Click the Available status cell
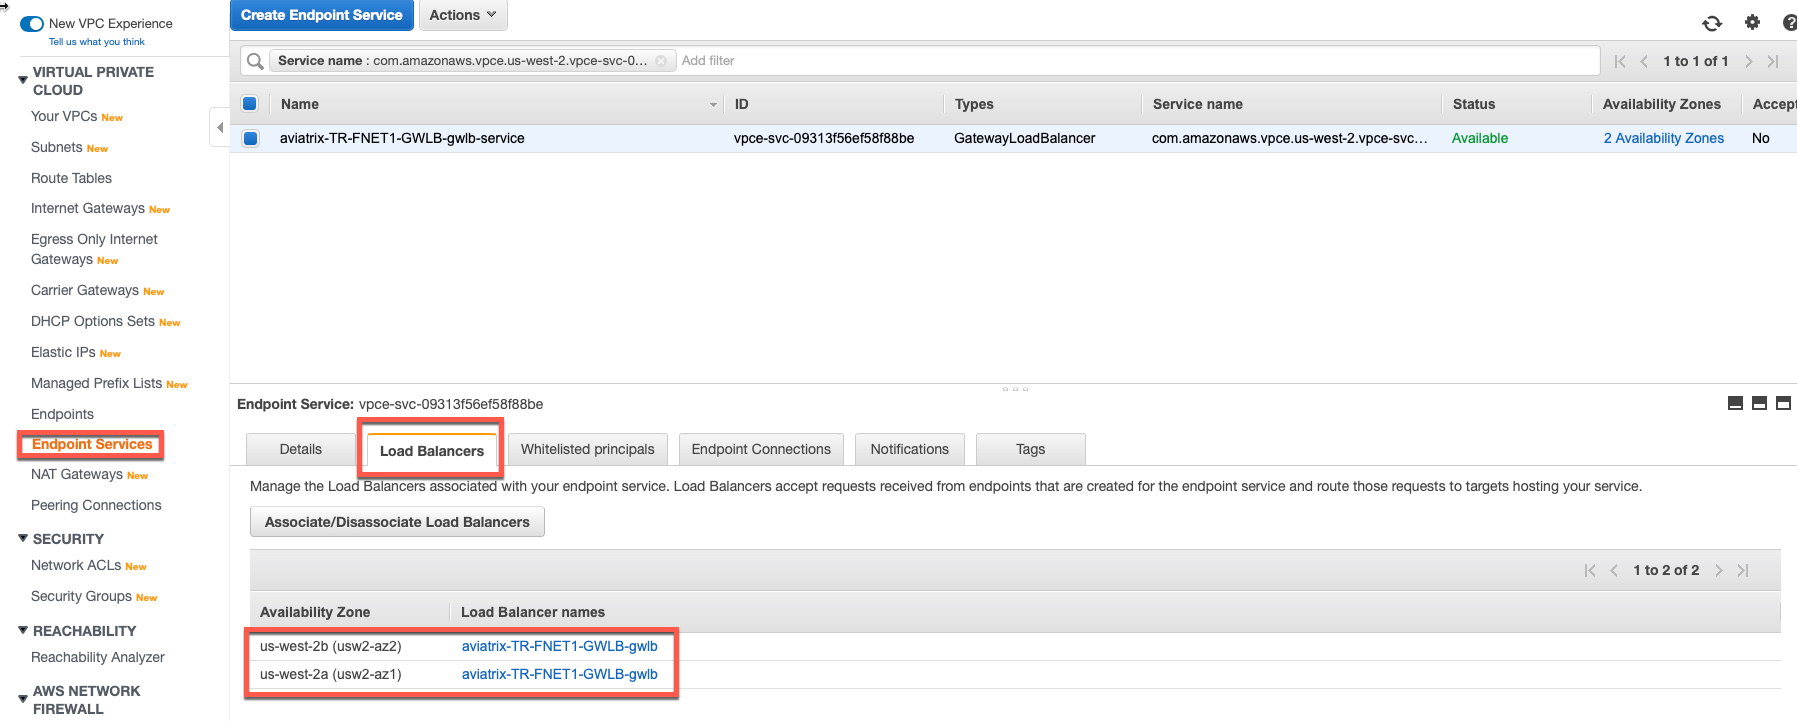The width and height of the screenshot is (1797, 721). (1480, 138)
